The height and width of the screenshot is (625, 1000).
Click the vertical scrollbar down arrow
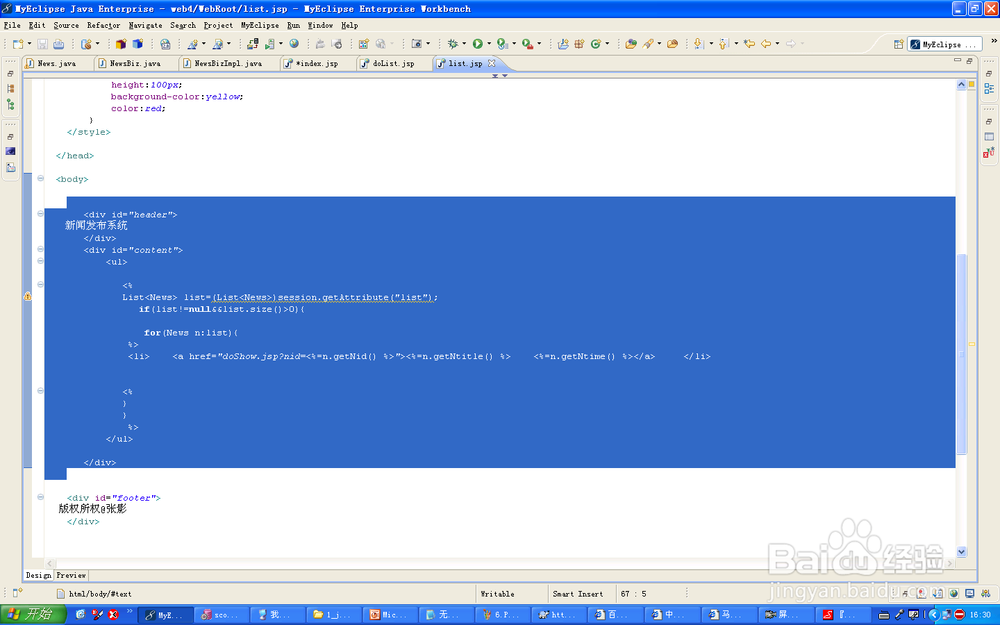pos(961,552)
